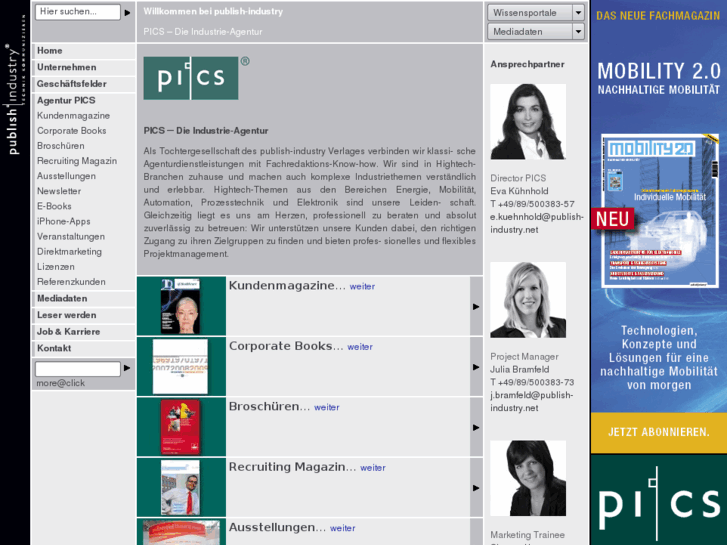727x545 pixels.
Task: Open the iPhone-Apps submenu link
Action: click(64, 222)
